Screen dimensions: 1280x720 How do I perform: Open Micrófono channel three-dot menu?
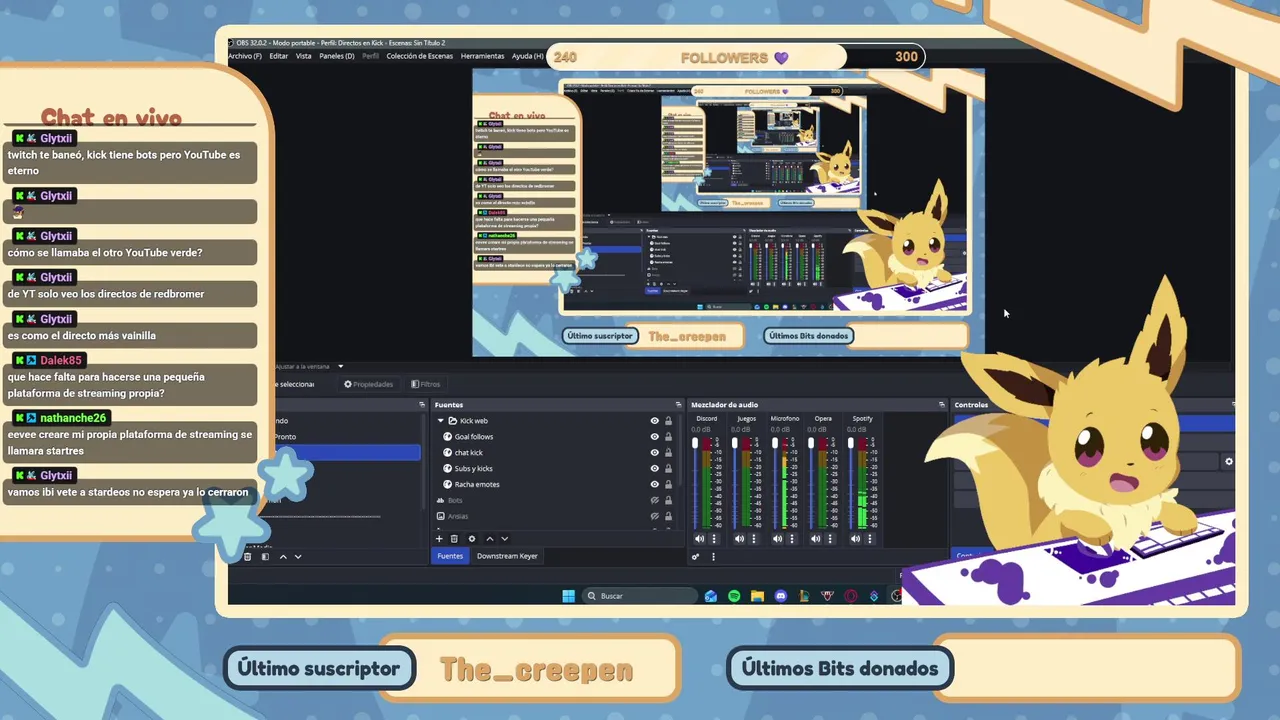coord(793,539)
